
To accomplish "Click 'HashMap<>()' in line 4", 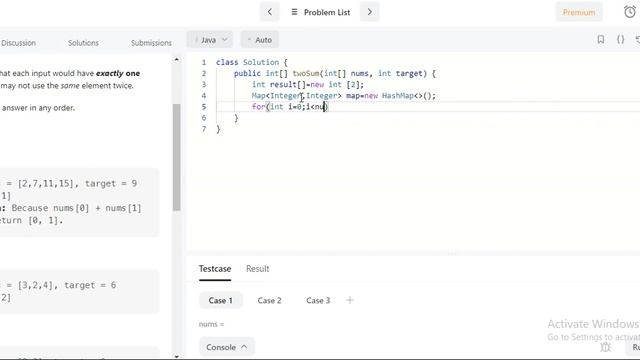I will coord(409,96).
